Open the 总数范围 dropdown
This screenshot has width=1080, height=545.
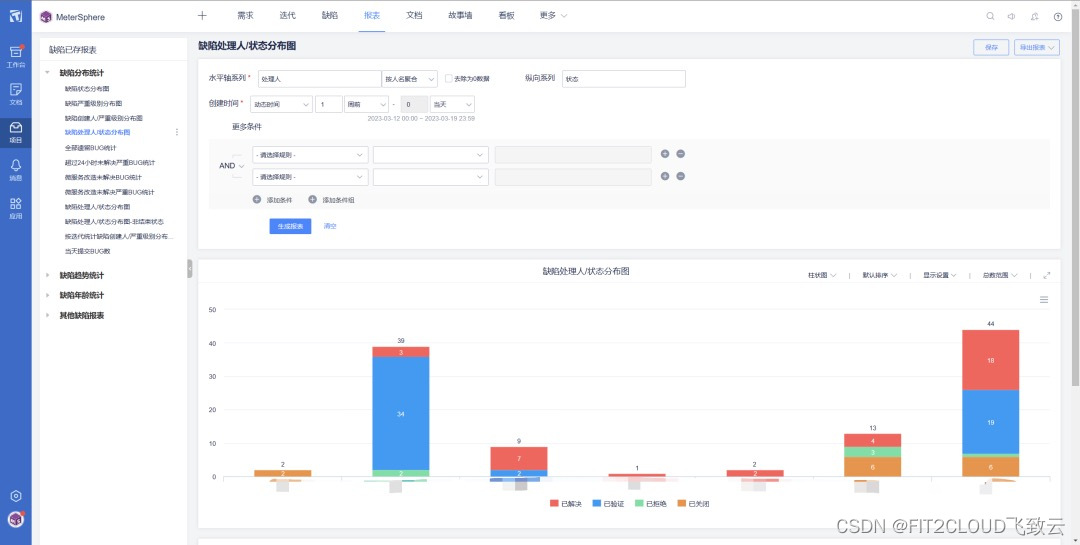point(999,276)
